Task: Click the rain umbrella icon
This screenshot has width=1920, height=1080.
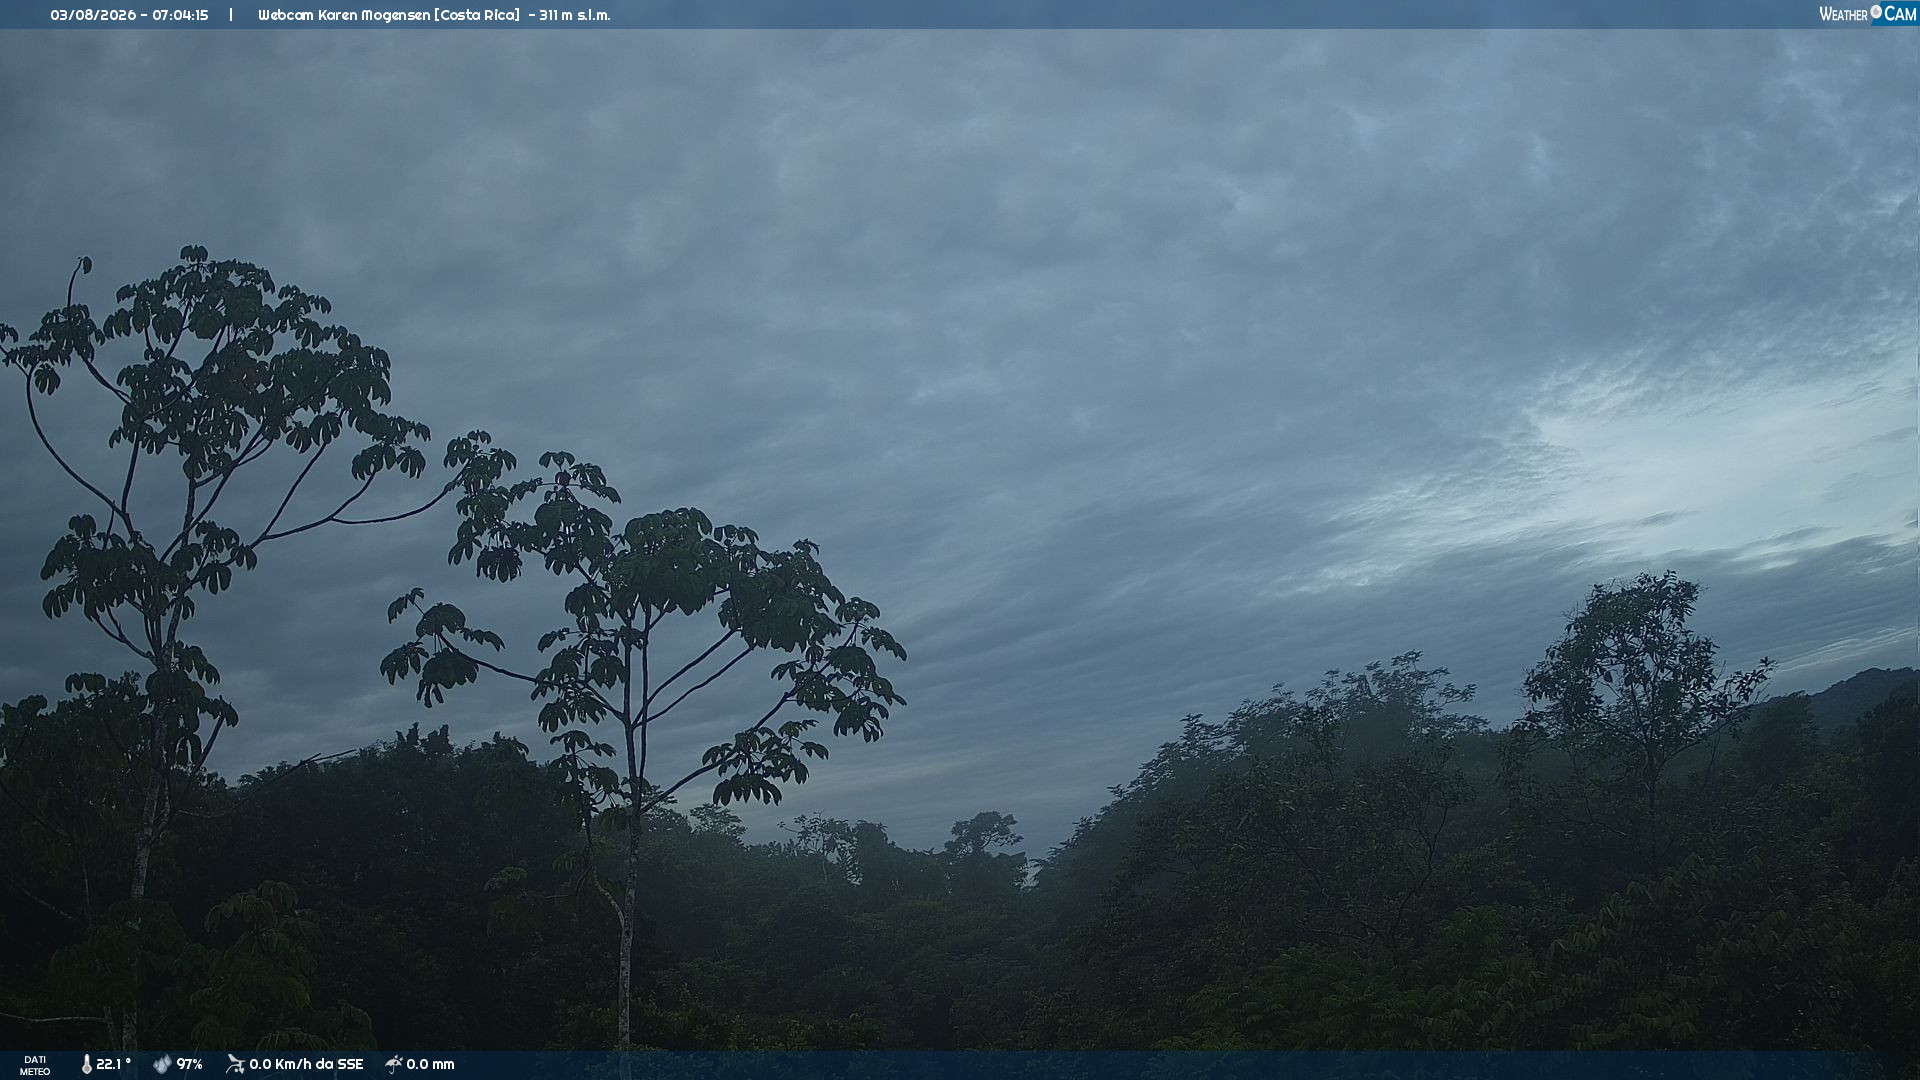Action: click(394, 1064)
